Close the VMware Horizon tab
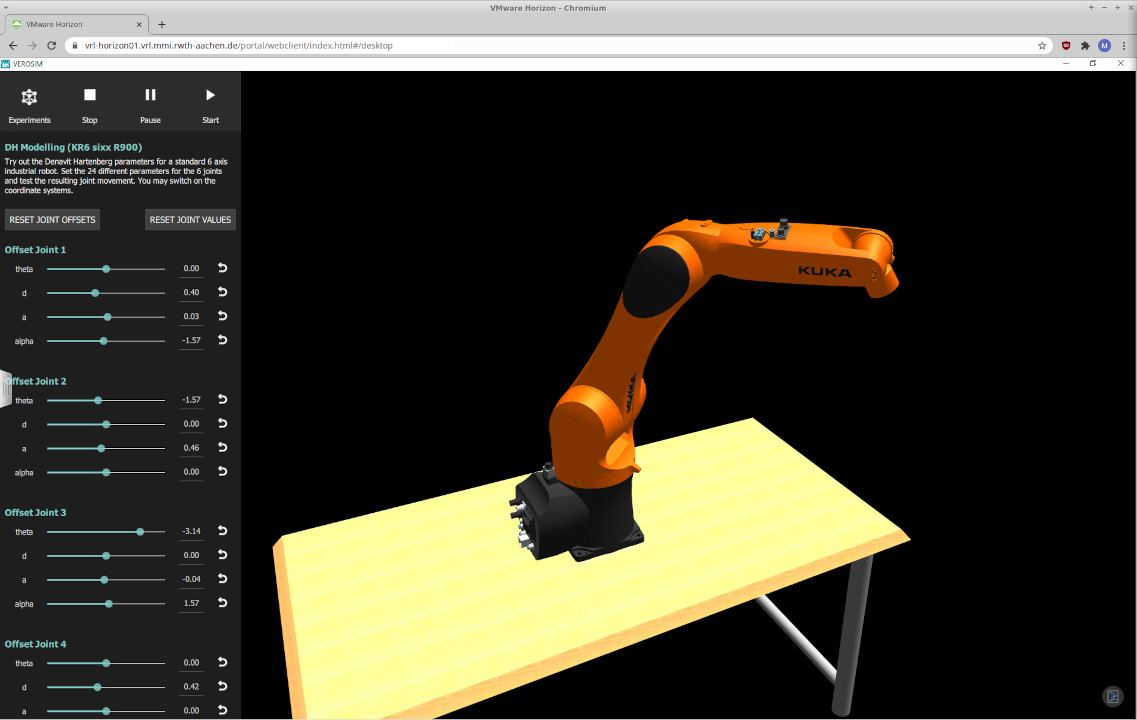1137x720 pixels. coord(138,24)
